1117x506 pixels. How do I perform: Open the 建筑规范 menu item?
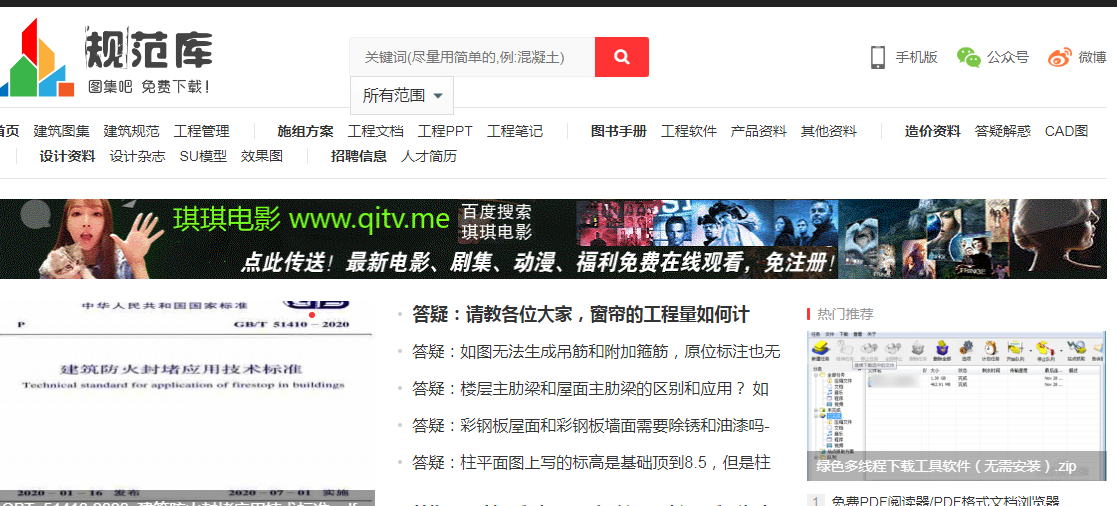coord(131,131)
